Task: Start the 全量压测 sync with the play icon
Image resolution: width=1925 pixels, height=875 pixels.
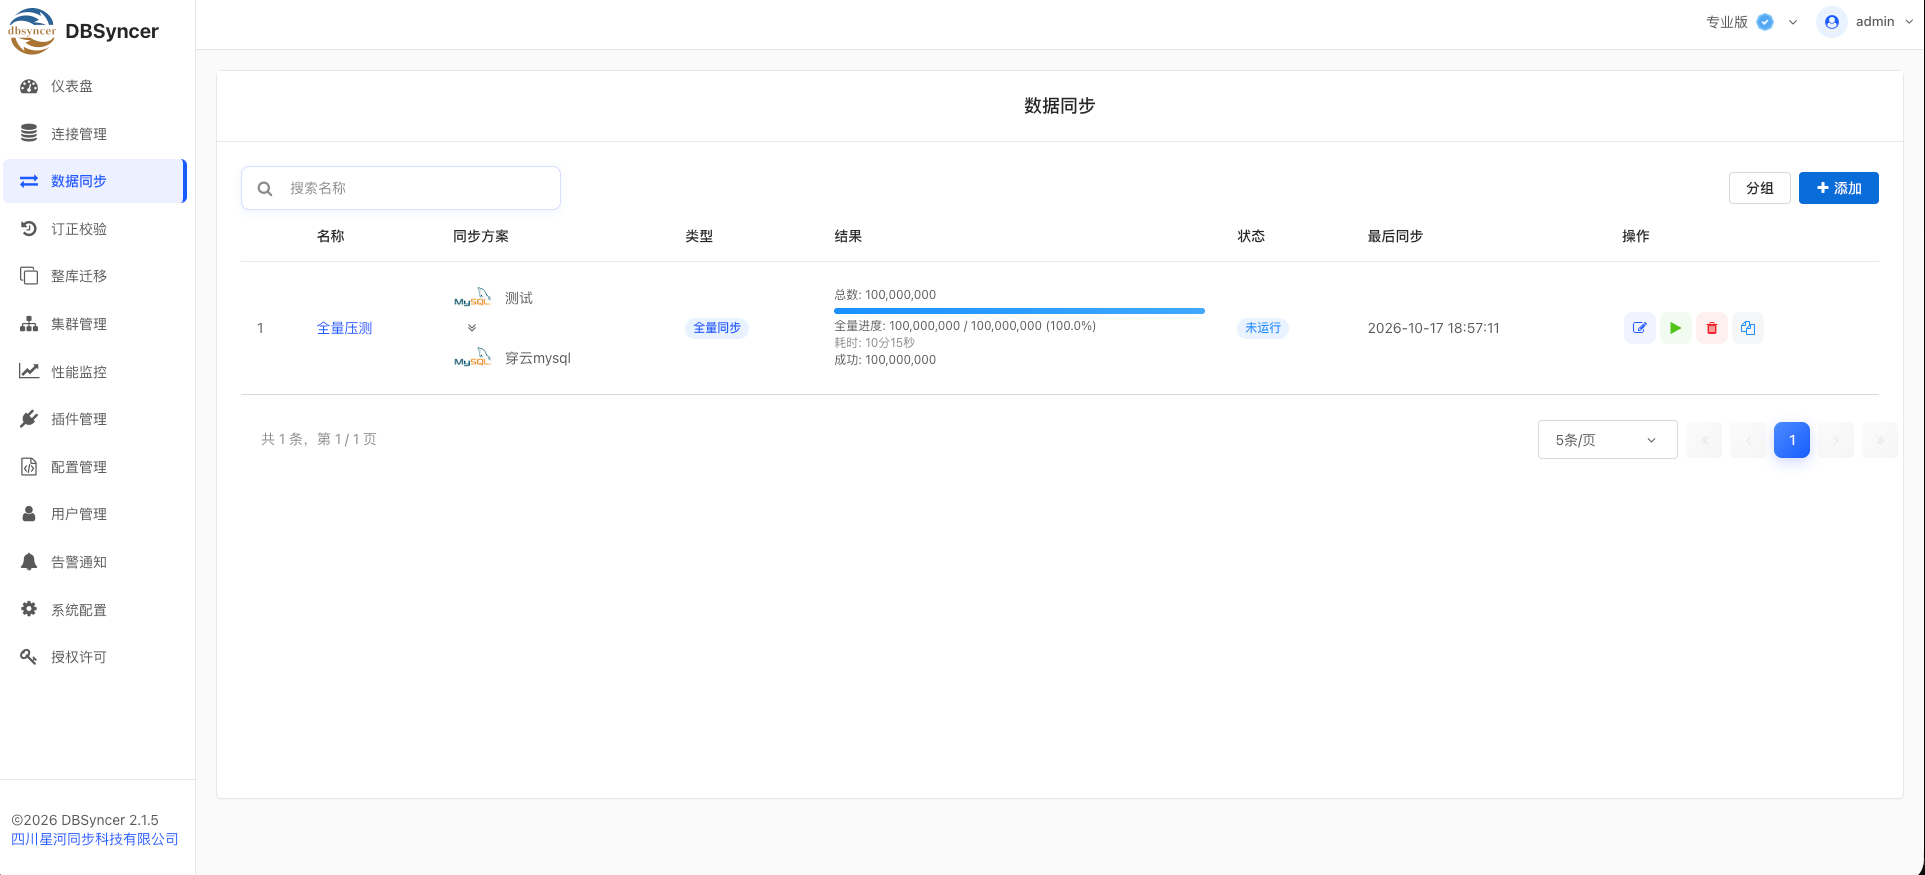Action: pyautogui.click(x=1676, y=328)
